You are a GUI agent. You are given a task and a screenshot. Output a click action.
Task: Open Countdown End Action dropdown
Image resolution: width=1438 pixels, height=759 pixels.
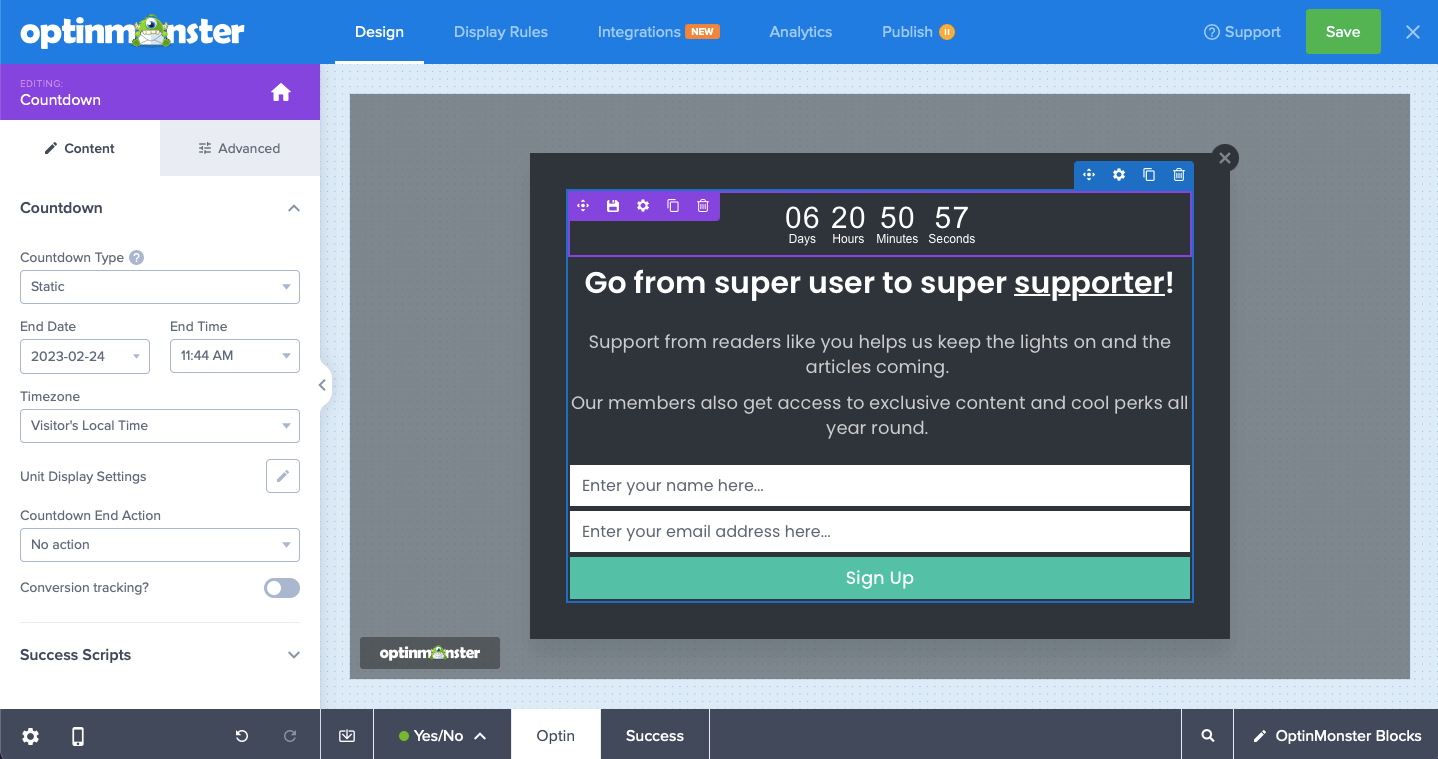(x=159, y=545)
